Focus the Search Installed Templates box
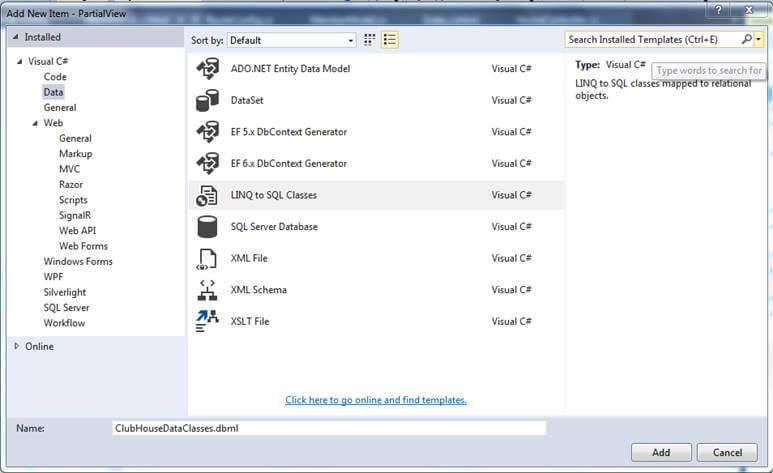This screenshot has height=473, width=773. point(652,39)
